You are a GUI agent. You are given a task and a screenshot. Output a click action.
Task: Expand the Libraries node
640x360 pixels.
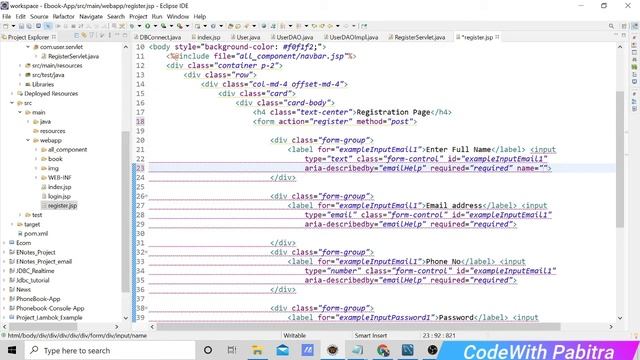click(x=20, y=84)
